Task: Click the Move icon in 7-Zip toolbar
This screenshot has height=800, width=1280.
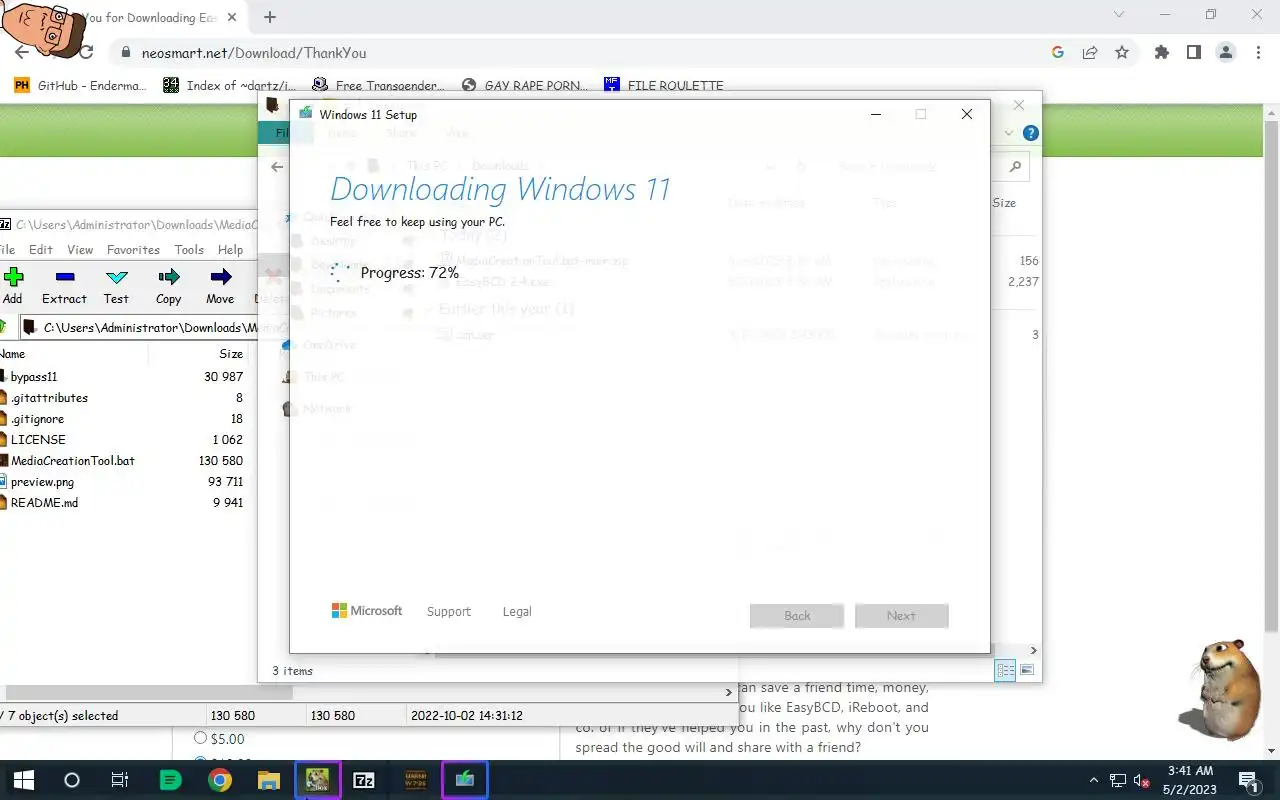Action: (x=220, y=285)
